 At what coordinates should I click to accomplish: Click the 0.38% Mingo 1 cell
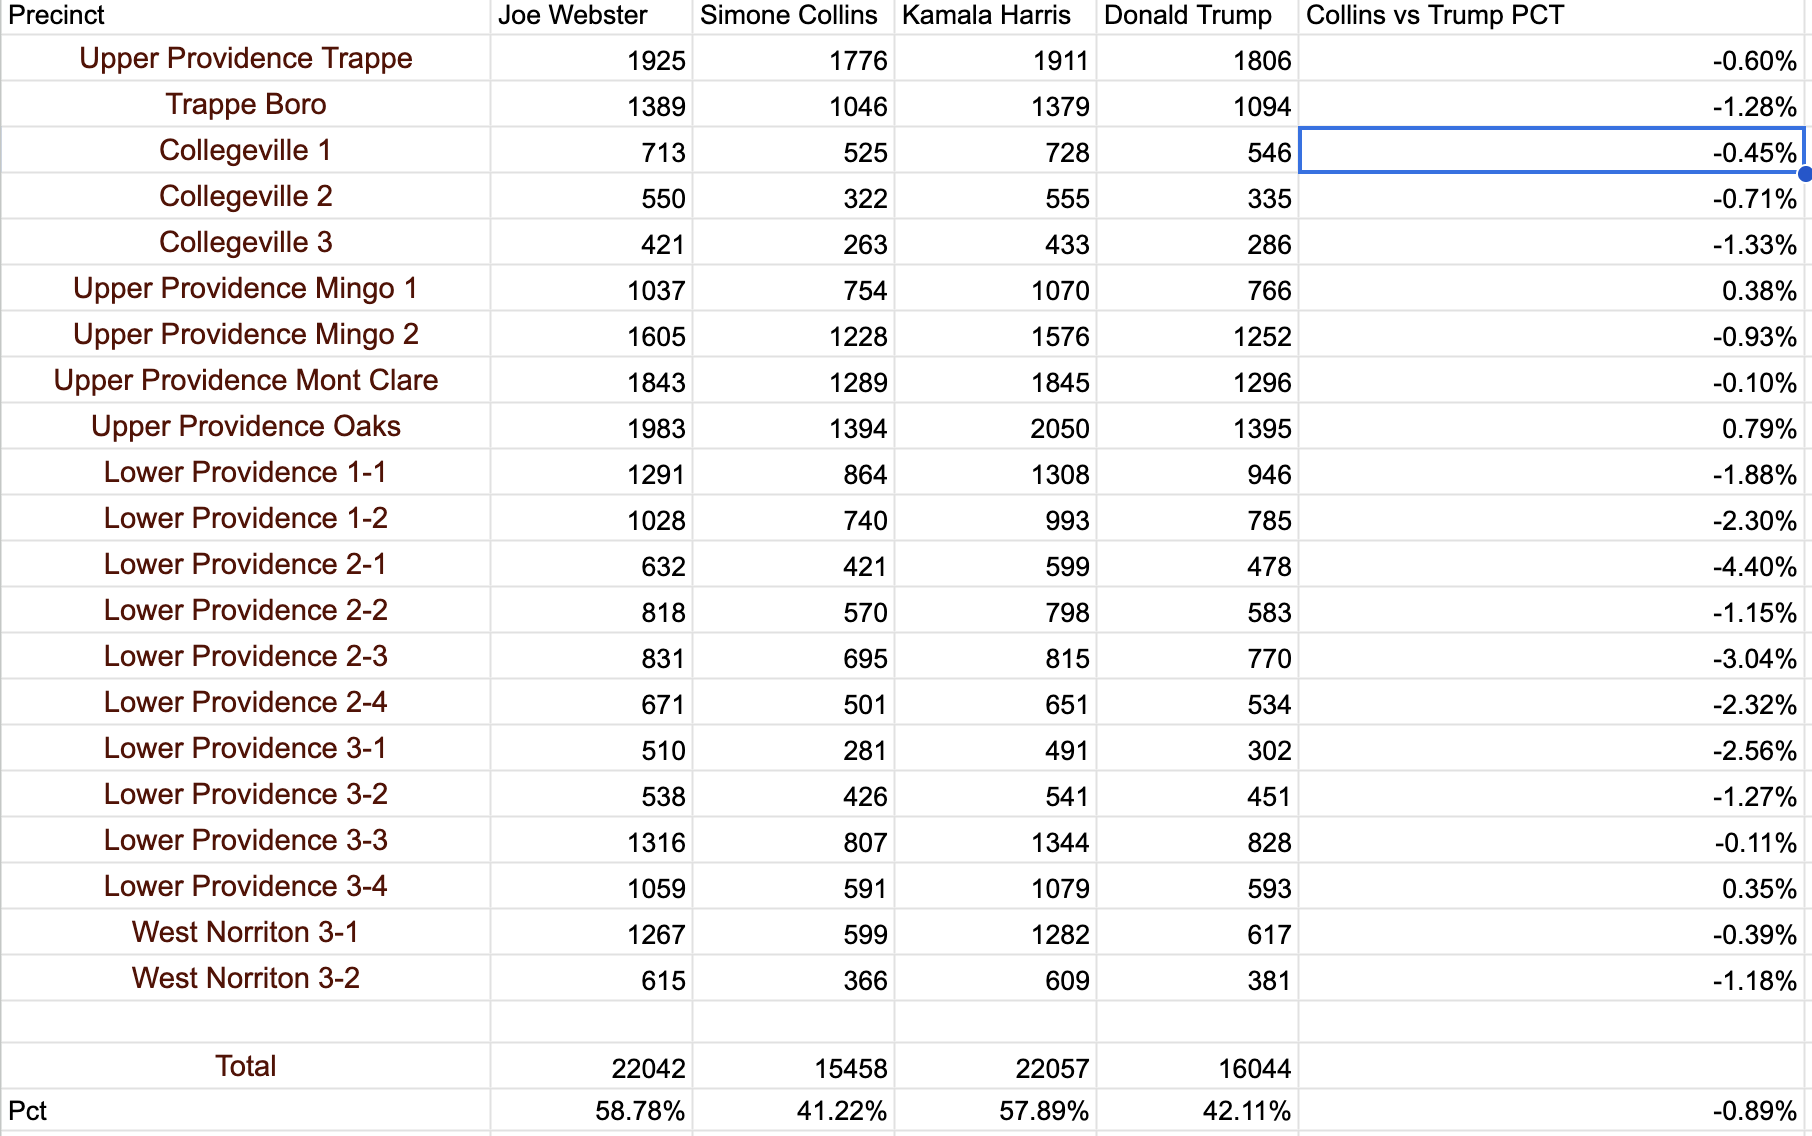(x=1552, y=289)
